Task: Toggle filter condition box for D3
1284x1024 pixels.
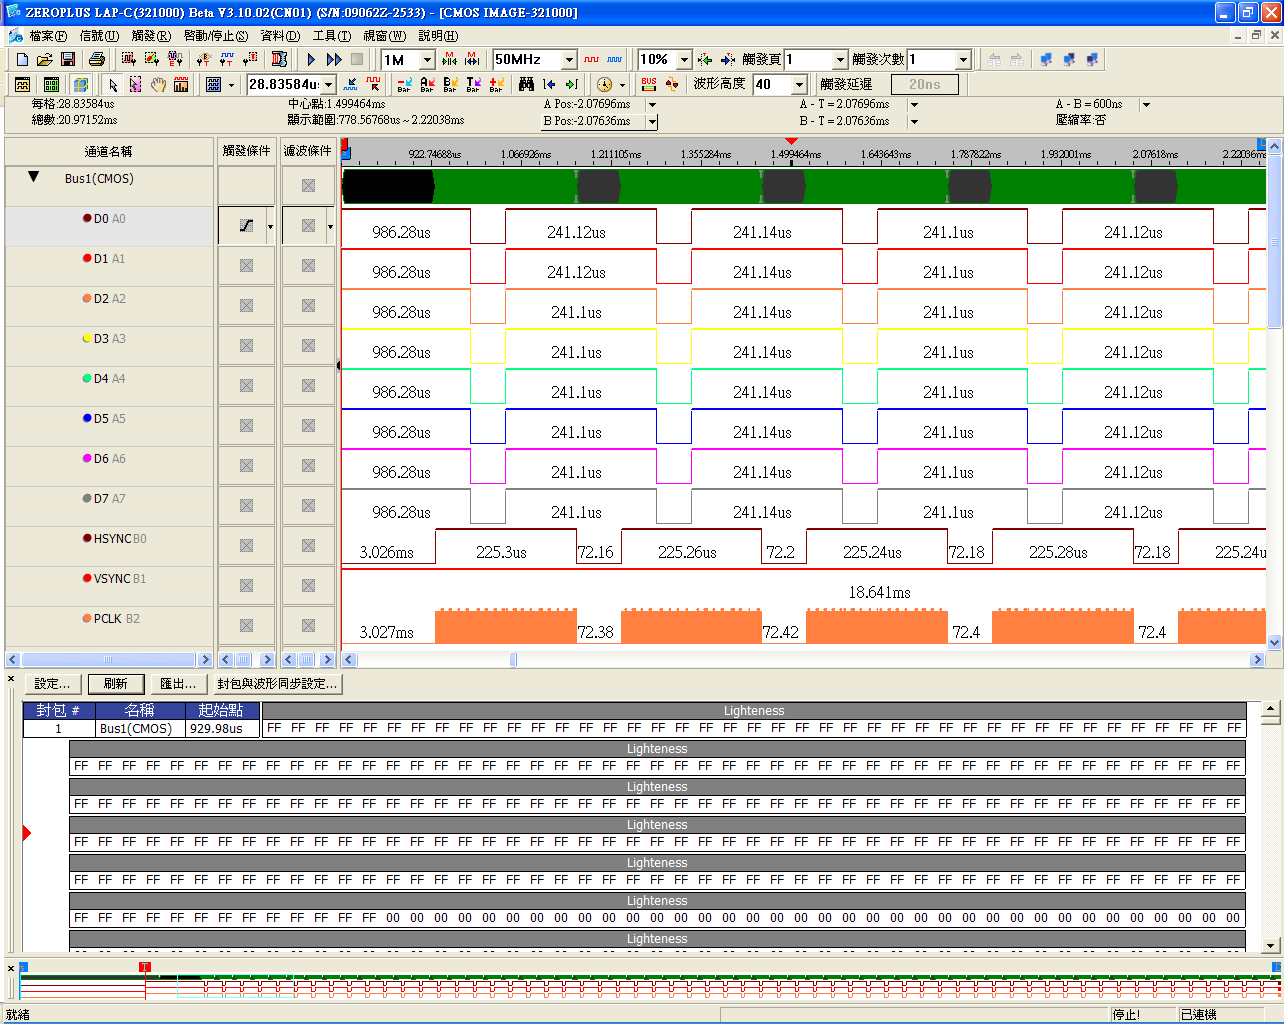Action: (x=309, y=346)
